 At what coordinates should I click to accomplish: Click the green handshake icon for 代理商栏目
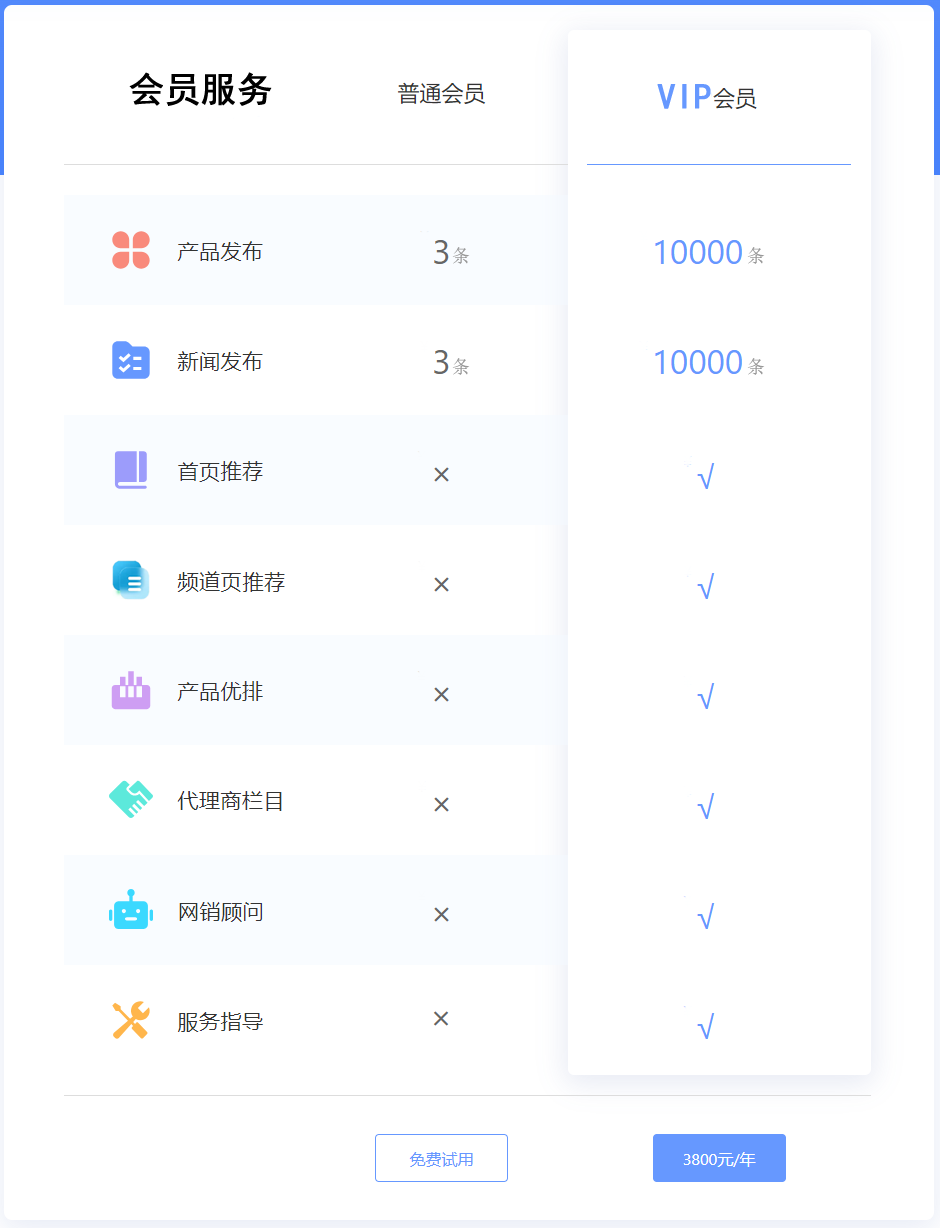point(131,800)
